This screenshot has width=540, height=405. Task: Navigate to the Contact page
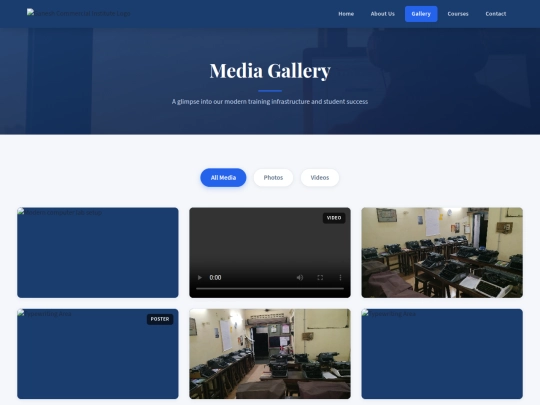tap(496, 14)
